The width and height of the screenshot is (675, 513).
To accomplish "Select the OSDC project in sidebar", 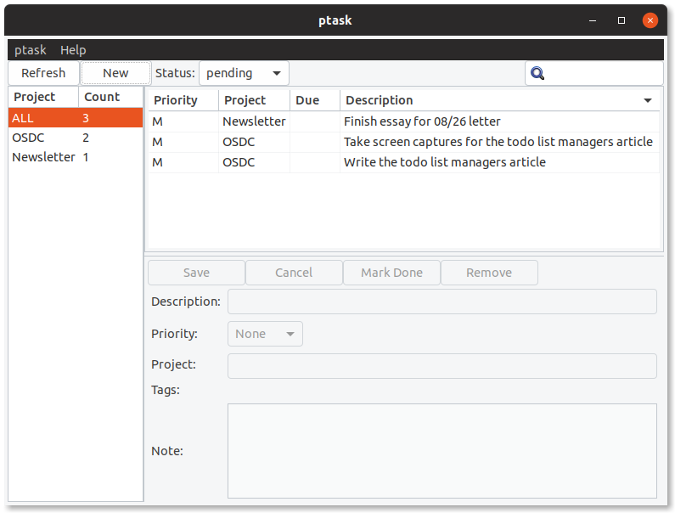I will (x=28, y=138).
